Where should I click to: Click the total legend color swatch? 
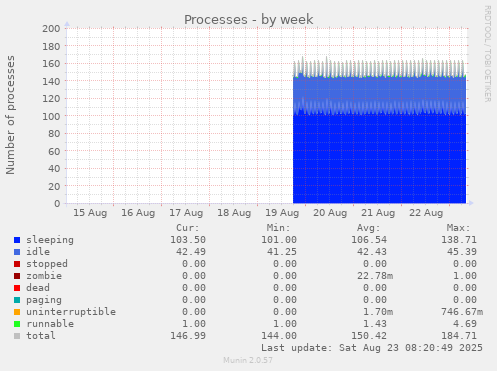(x=17, y=336)
